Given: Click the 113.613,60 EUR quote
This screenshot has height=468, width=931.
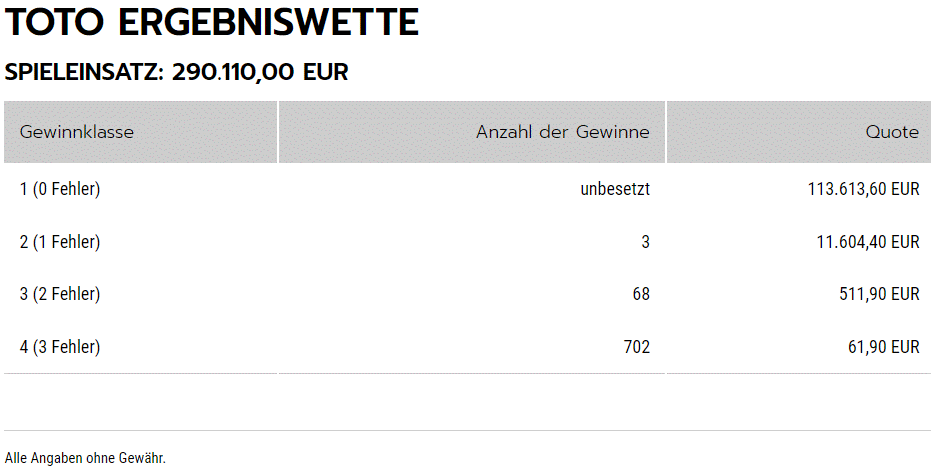Looking at the screenshot, I should [x=863, y=189].
